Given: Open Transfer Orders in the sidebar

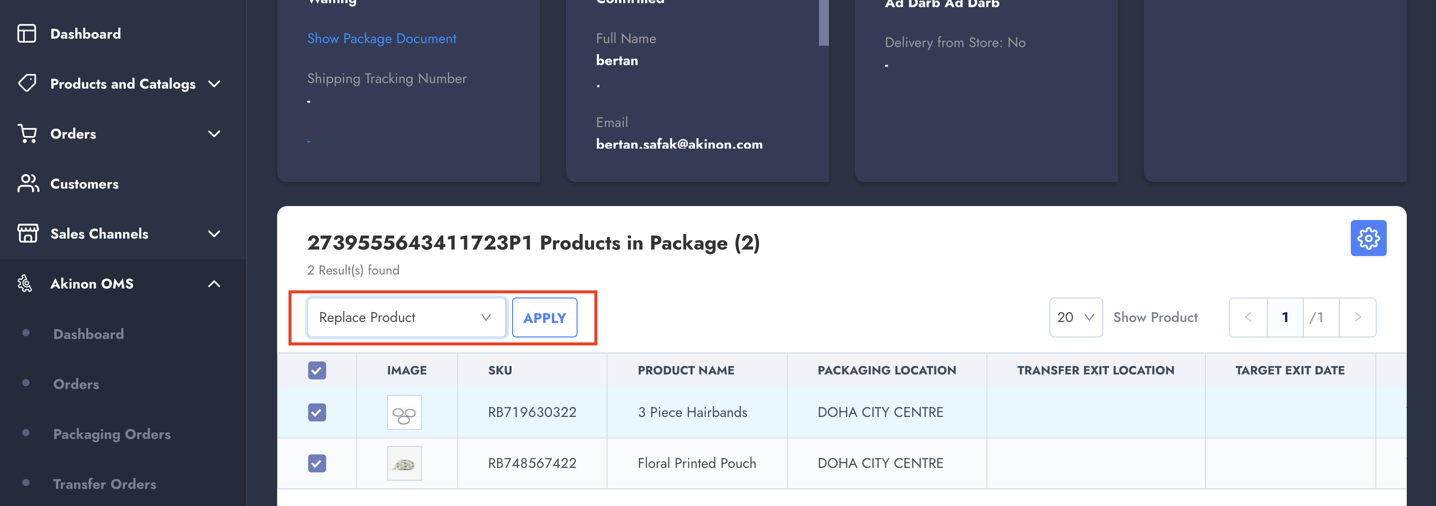Looking at the screenshot, I should pos(105,484).
